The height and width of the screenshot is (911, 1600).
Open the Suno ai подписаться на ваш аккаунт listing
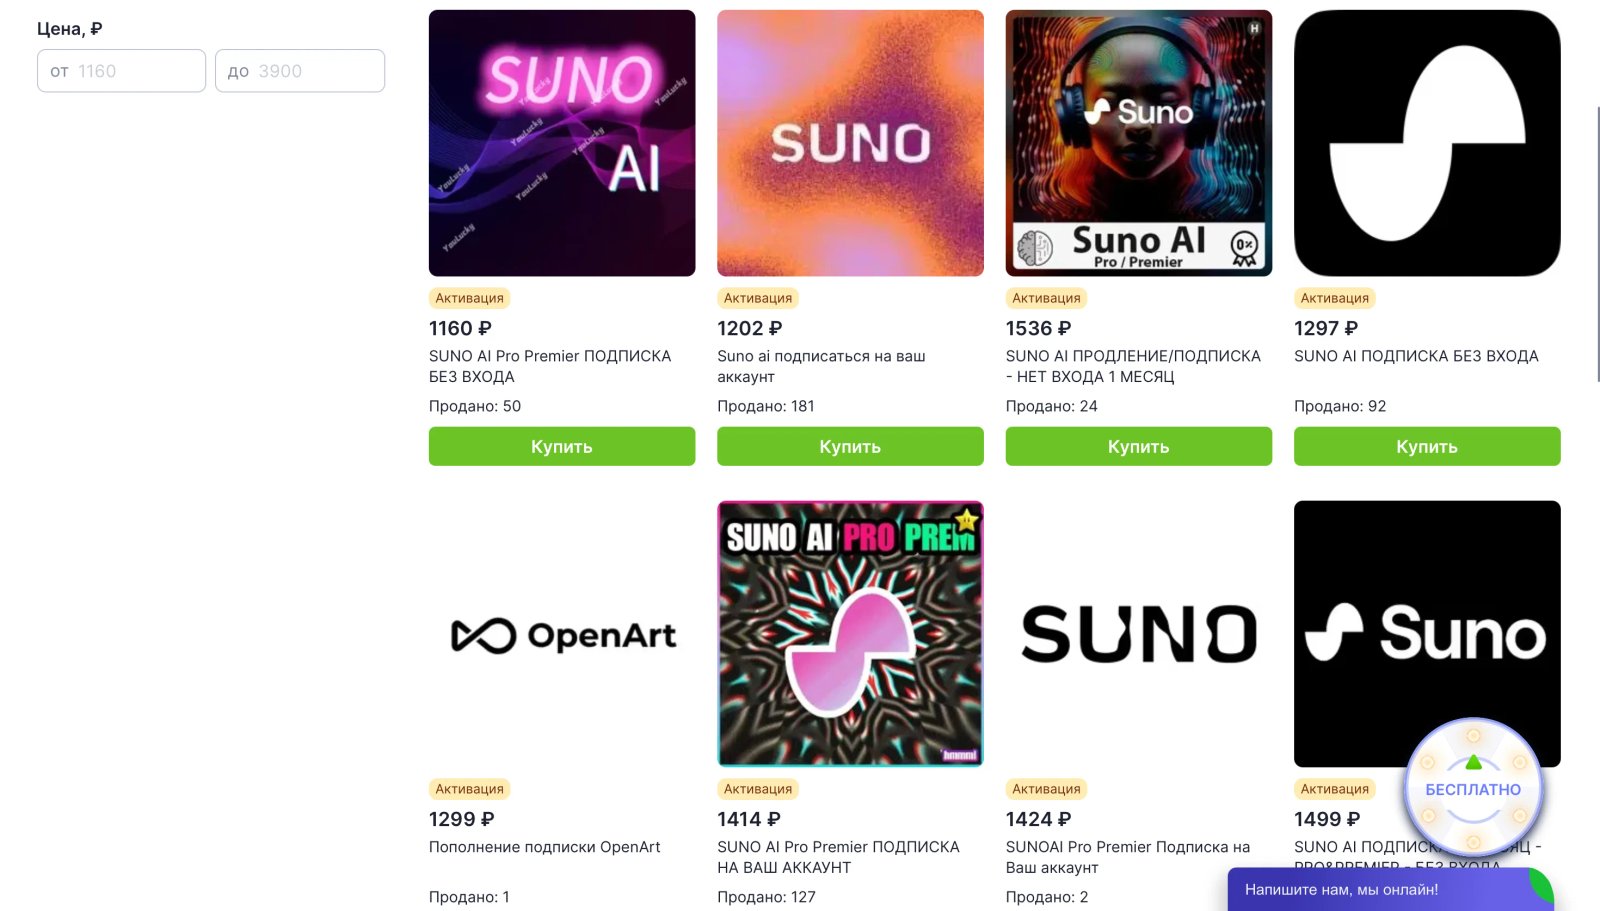pos(821,366)
